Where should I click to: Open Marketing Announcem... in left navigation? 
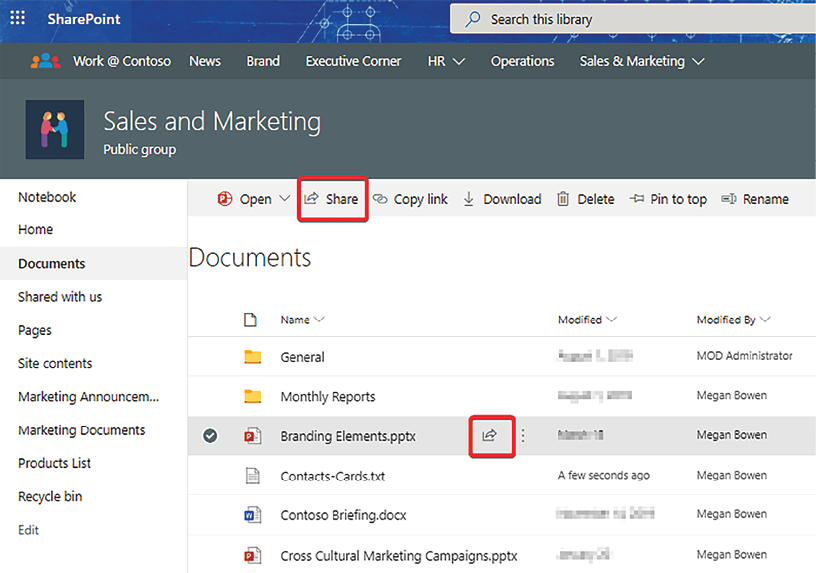[x=88, y=397]
